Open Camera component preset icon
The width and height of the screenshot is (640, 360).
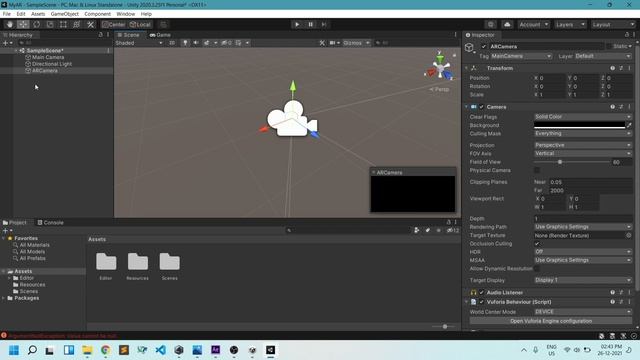621,107
